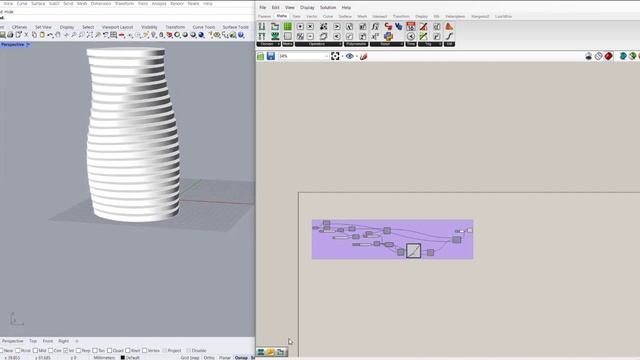Toggle Planar in Rhino status bar

click(225, 358)
